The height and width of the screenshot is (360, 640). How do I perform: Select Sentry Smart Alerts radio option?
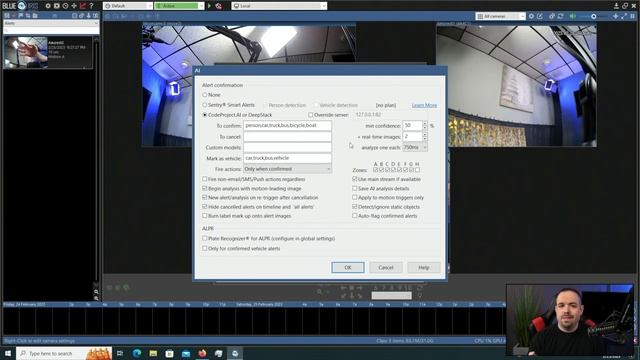(205, 105)
